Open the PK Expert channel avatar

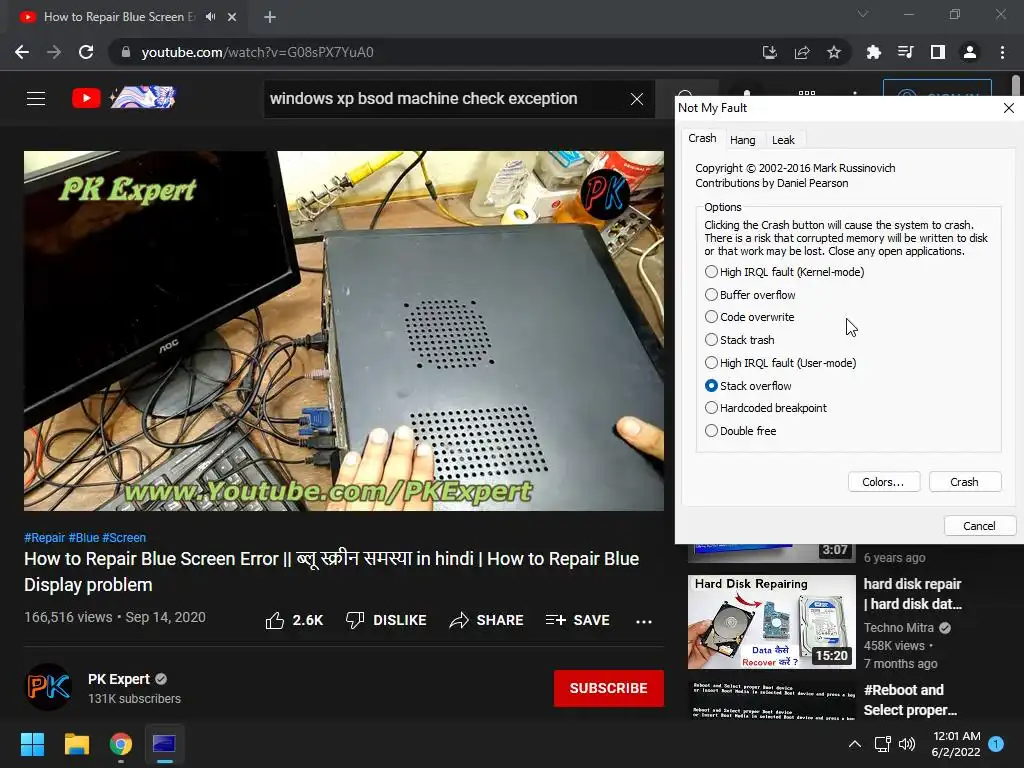tap(48, 687)
